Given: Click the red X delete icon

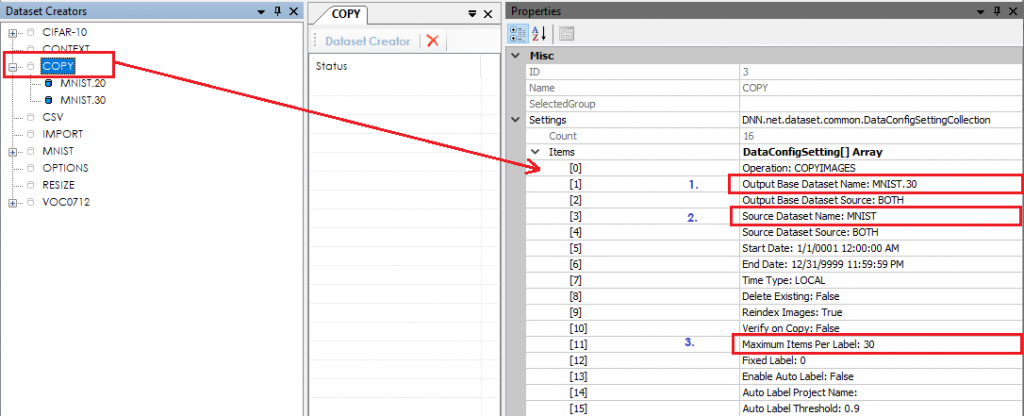Looking at the screenshot, I should pos(432,41).
